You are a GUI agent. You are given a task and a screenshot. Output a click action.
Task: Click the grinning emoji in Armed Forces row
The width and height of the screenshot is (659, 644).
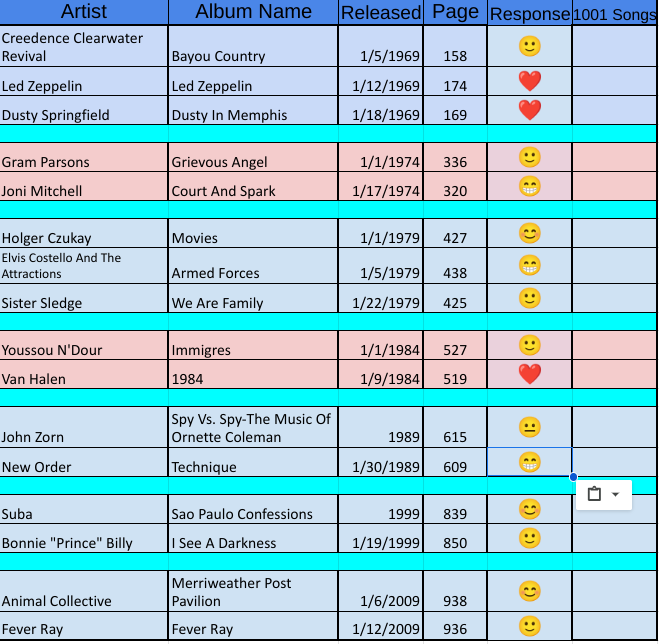(530, 265)
